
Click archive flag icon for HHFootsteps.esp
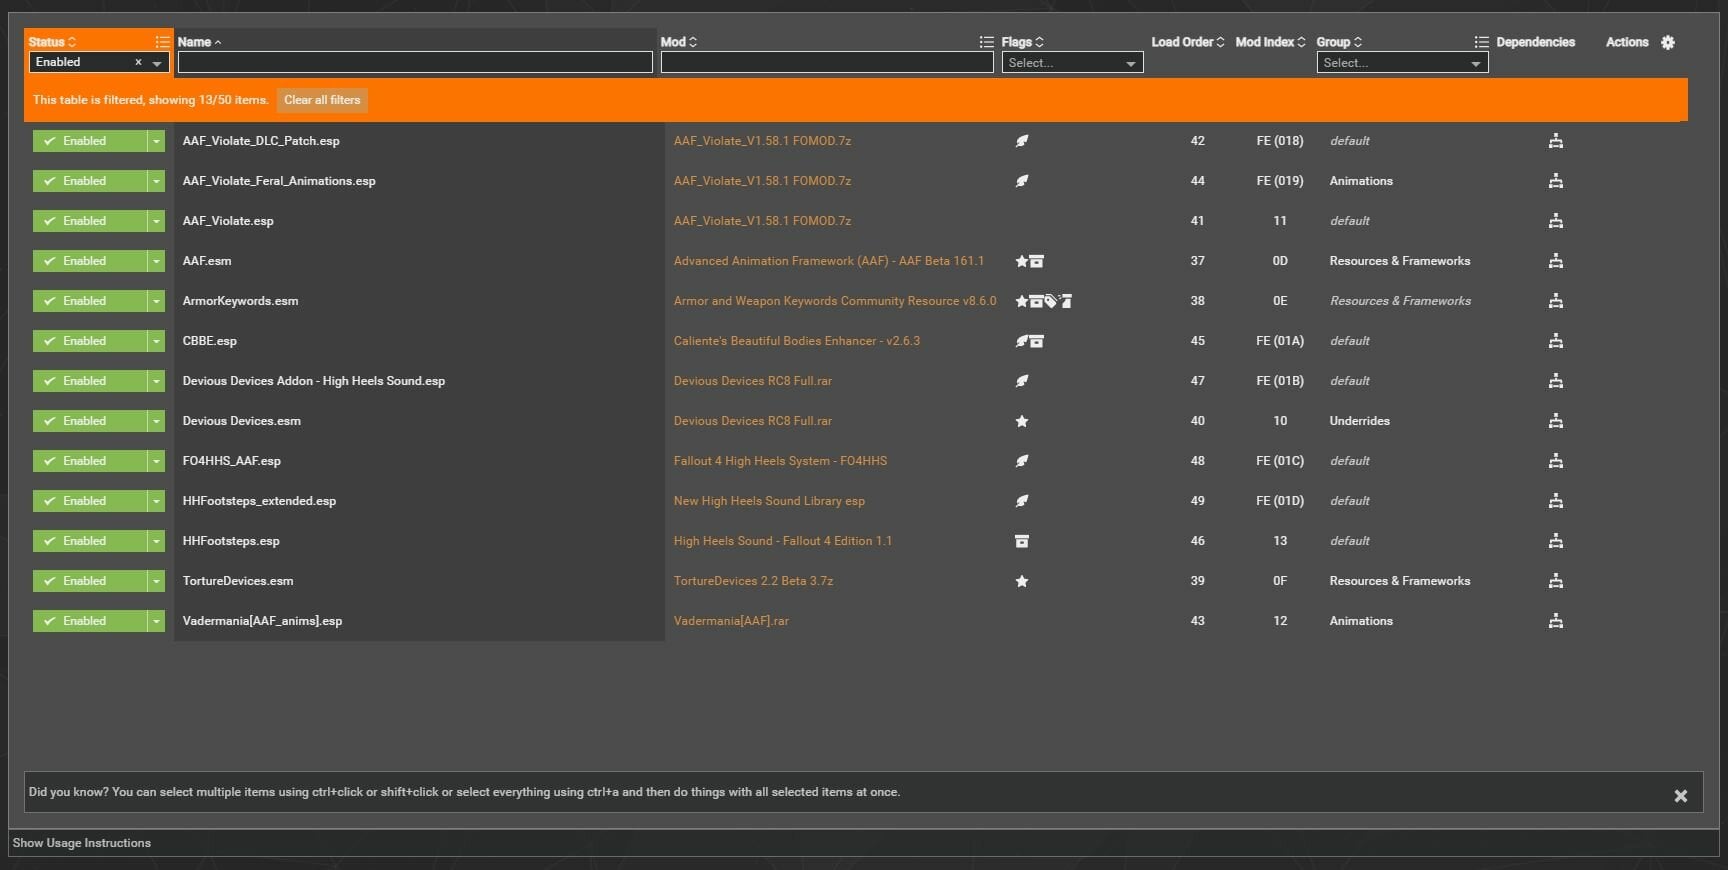point(1022,541)
